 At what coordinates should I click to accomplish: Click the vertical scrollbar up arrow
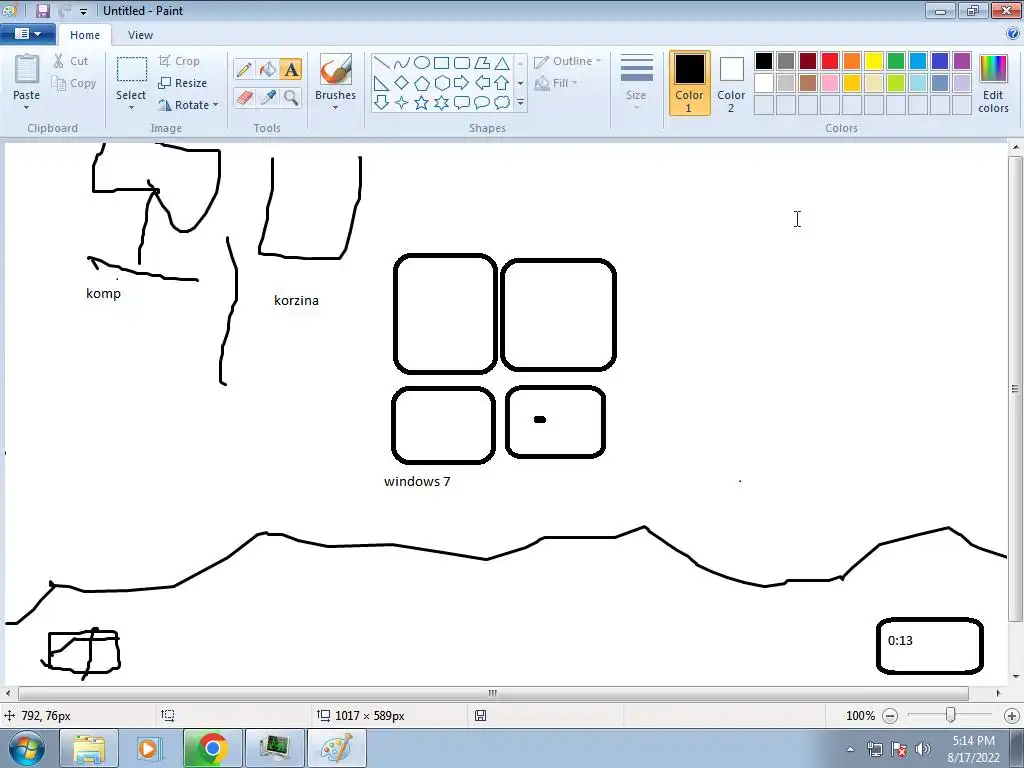tap(1016, 148)
